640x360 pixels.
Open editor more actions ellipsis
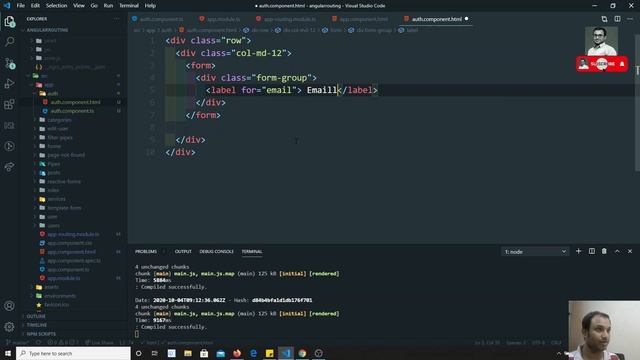(x=630, y=19)
